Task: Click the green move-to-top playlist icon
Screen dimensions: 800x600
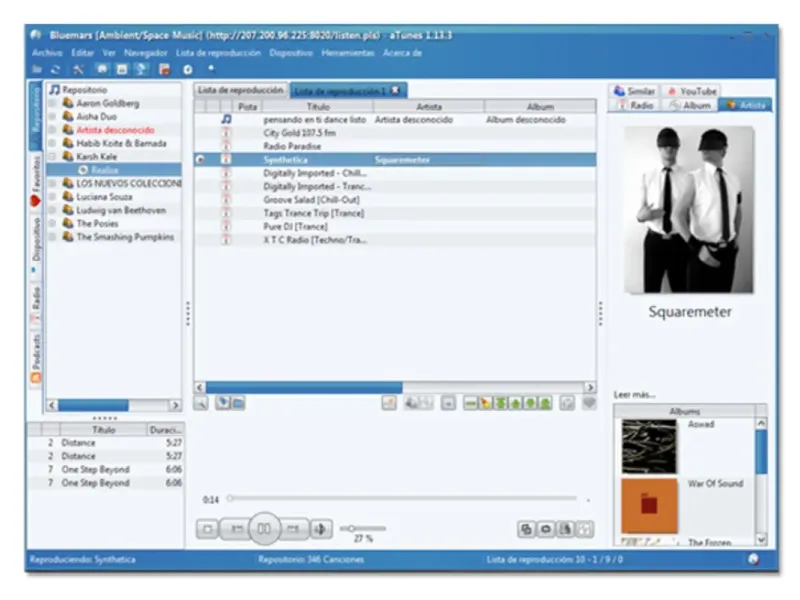Action: click(501, 404)
